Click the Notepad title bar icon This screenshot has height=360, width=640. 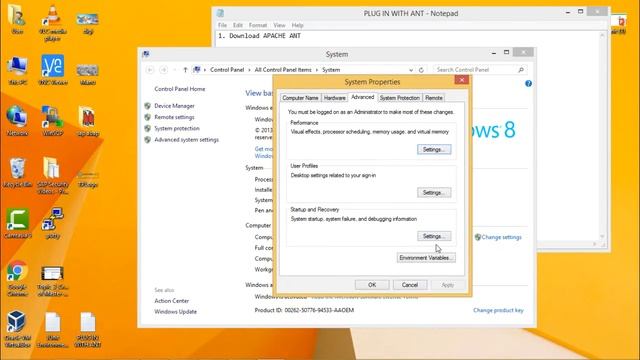pyautogui.click(x=220, y=13)
